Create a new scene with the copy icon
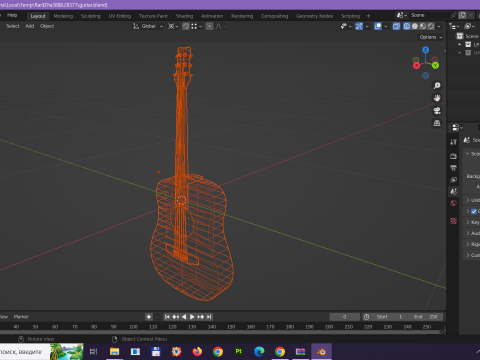The image size is (480, 360). [x=462, y=15]
